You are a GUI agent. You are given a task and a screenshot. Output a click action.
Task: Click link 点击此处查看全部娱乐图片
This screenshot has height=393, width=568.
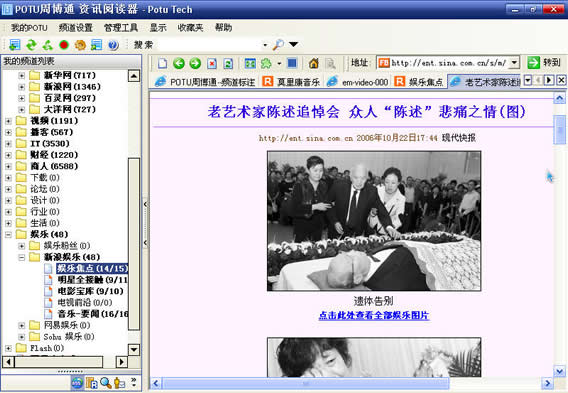tap(374, 315)
